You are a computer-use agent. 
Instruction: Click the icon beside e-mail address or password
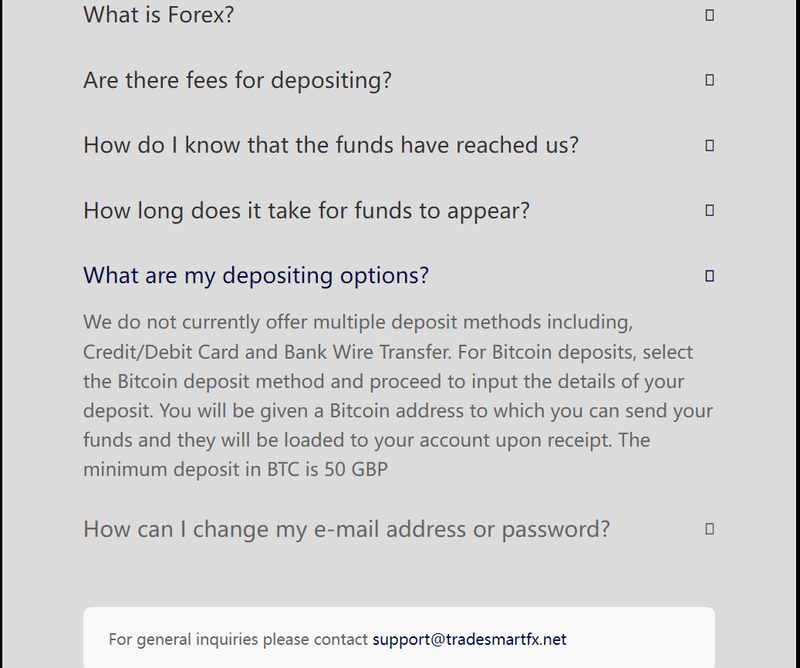pyautogui.click(x=709, y=529)
